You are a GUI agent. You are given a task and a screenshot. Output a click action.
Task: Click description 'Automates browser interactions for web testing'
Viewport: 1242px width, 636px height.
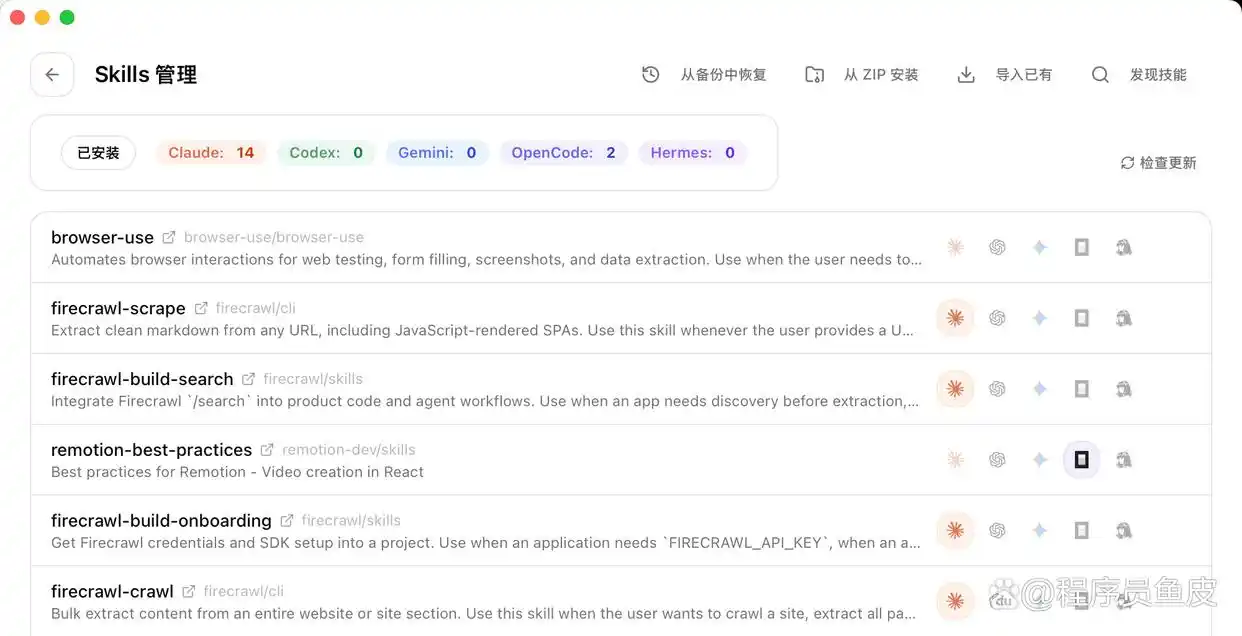point(486,260)
